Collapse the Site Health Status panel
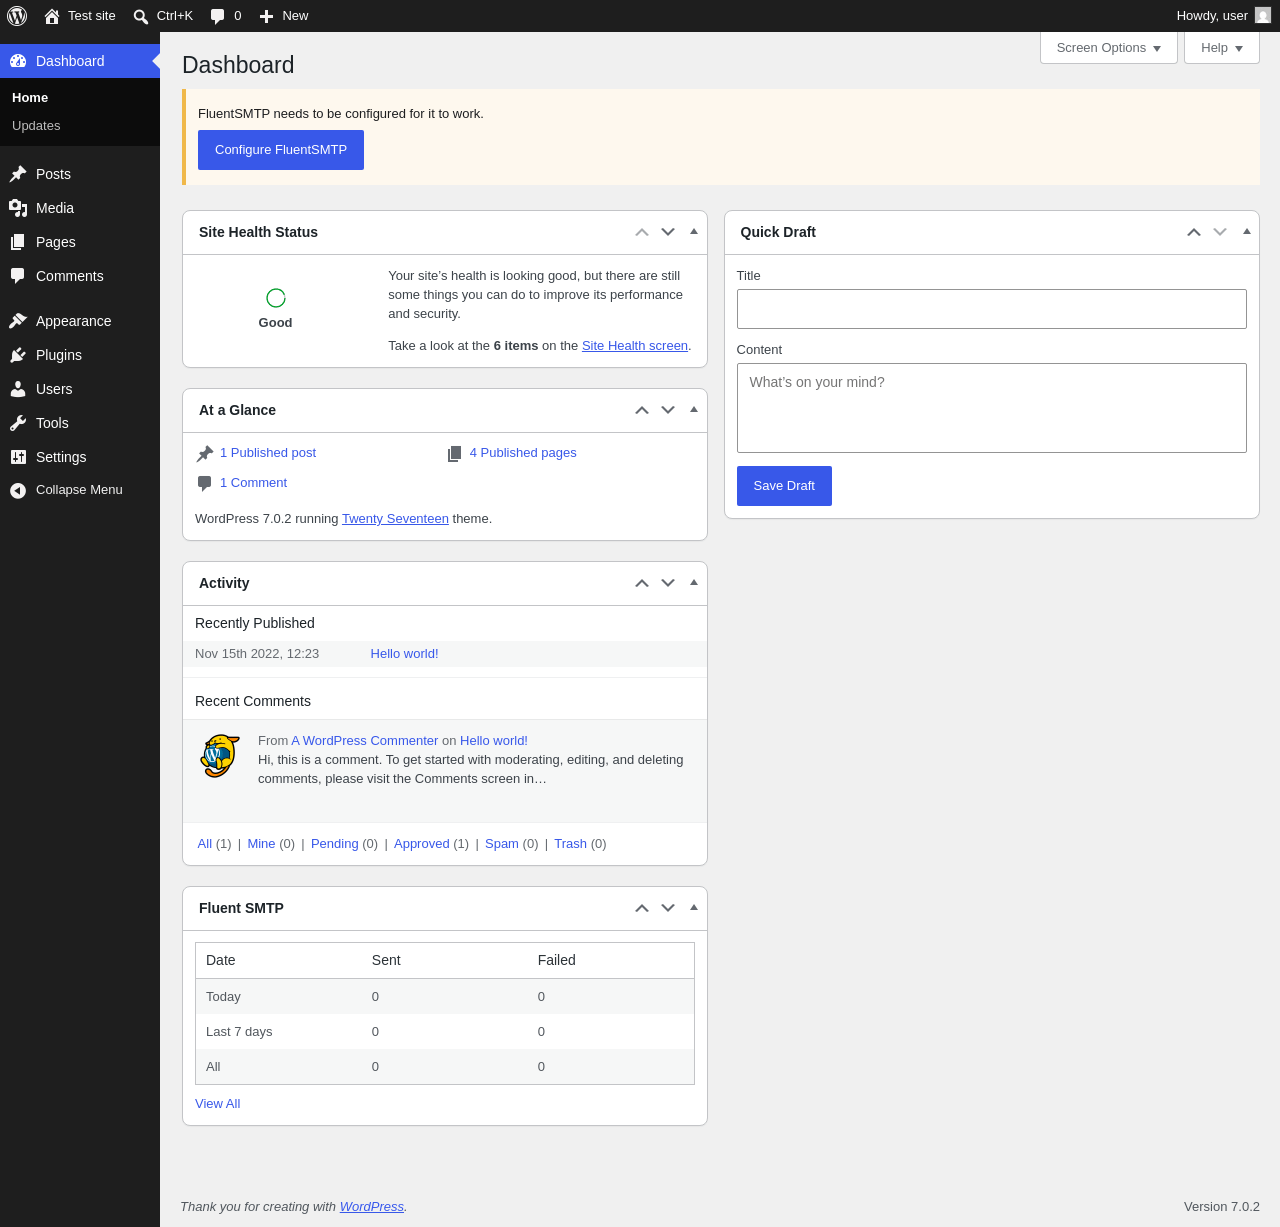The width and height of the screenshot is (1280, 1227). point(694,232)
